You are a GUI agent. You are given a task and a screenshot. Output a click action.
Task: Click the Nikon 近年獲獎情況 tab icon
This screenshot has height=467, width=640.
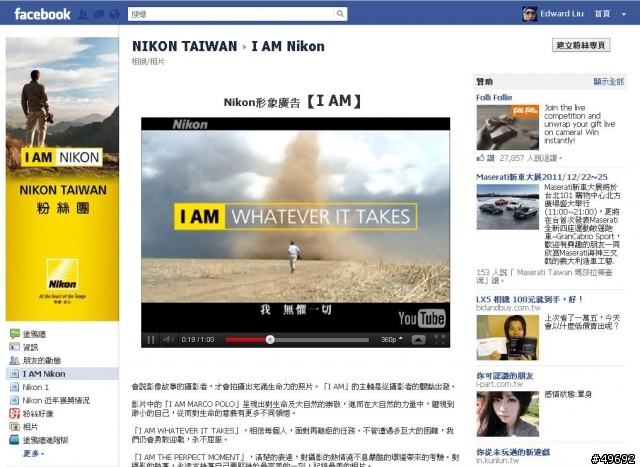(x=14, y=400)
